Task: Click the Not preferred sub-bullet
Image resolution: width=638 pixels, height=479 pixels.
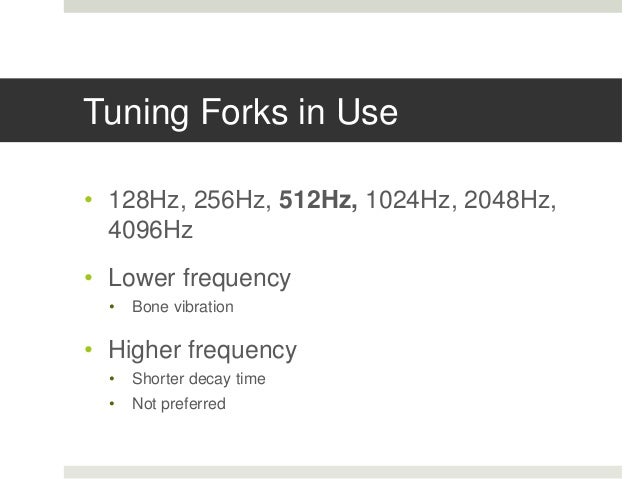Action: [x=179, y=404]
